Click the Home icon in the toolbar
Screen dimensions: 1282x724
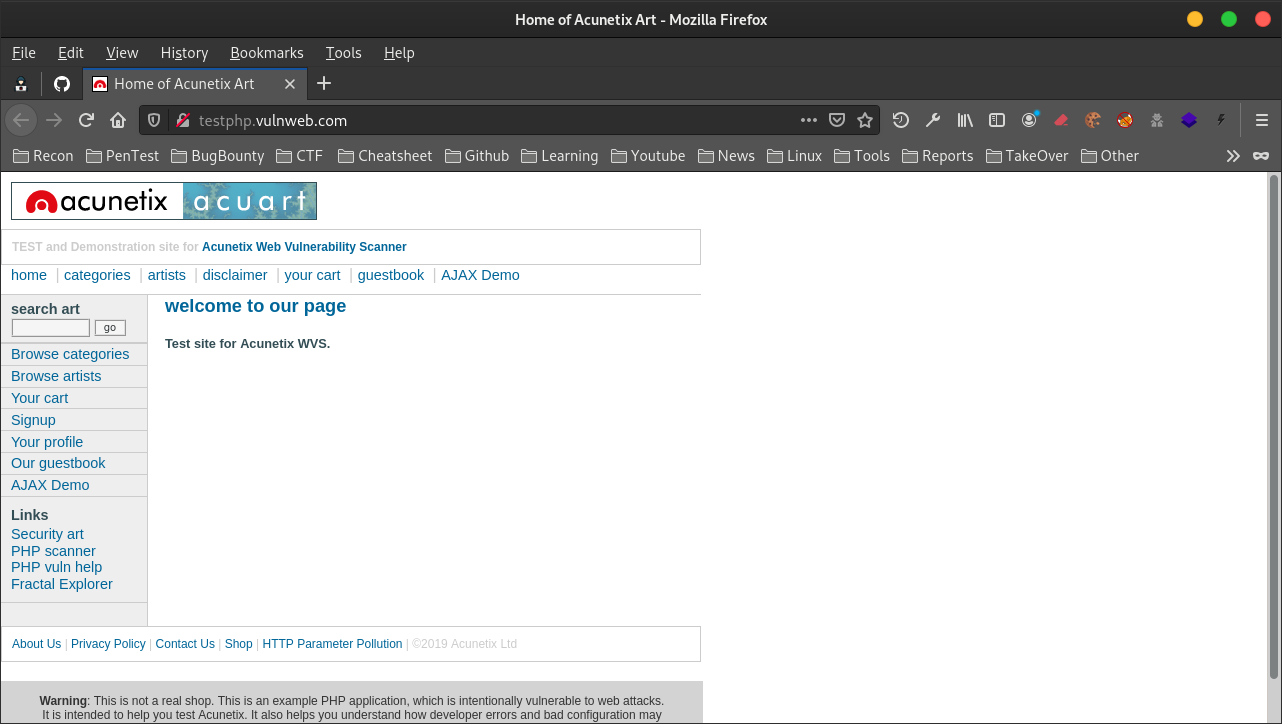(118, 120)
